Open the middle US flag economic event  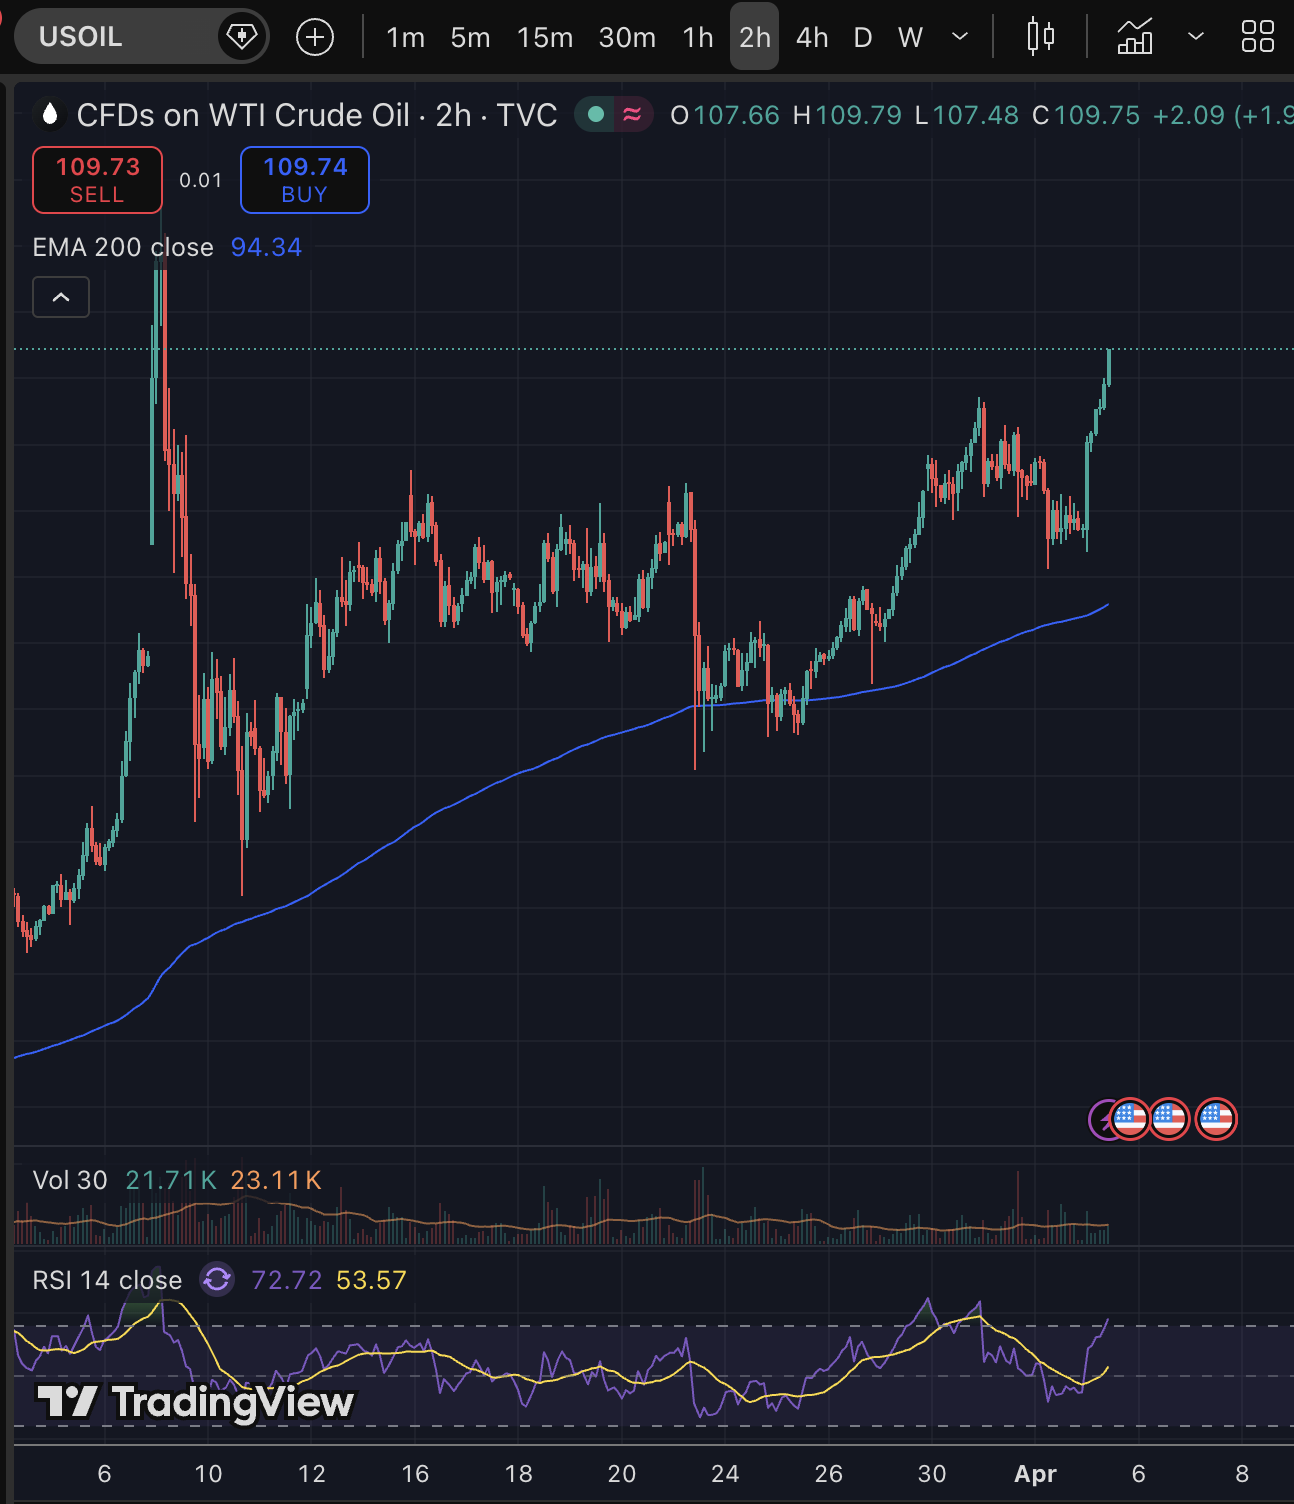point(1168,1119)
